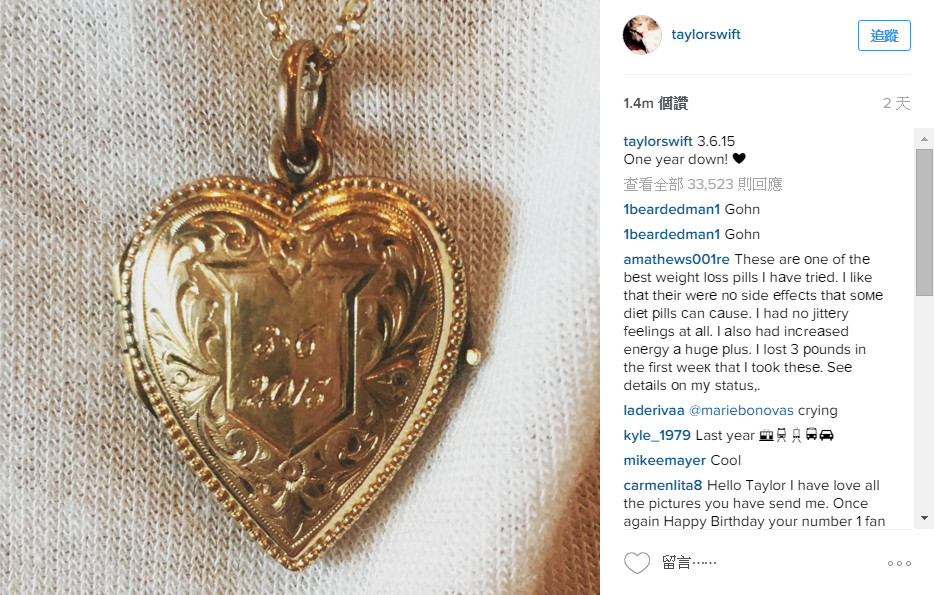Visit first 1beardedman1 commenter profile
Screen dimensions: 934x595
pos(672,209)
